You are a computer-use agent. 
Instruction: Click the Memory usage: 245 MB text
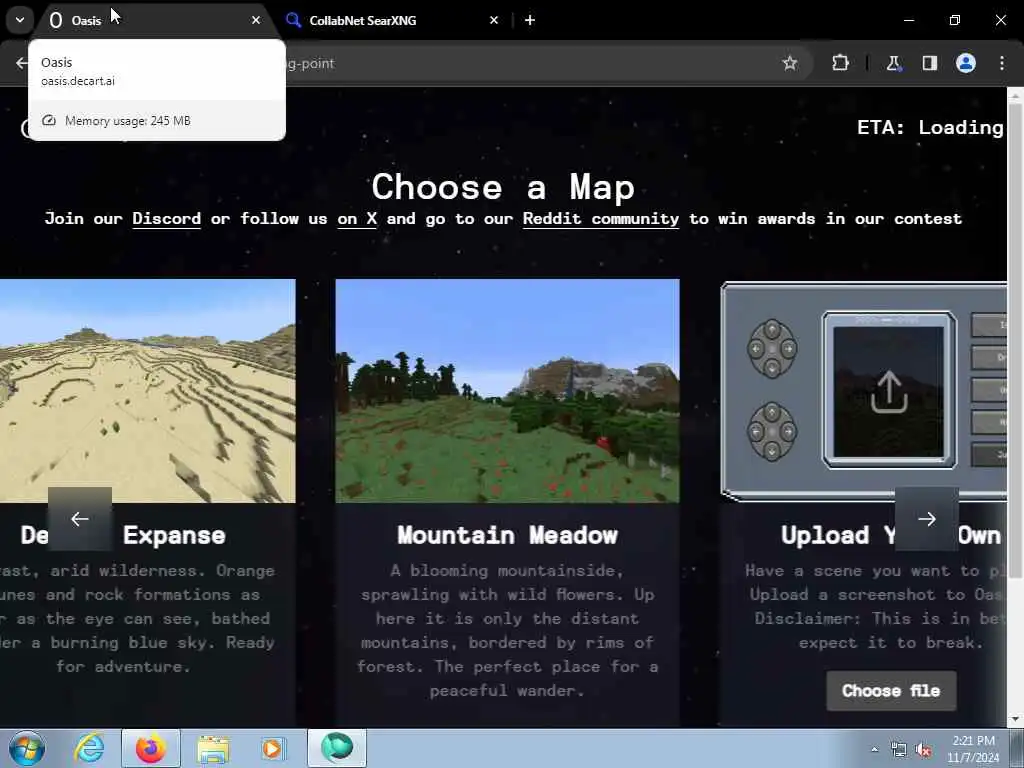128,121
